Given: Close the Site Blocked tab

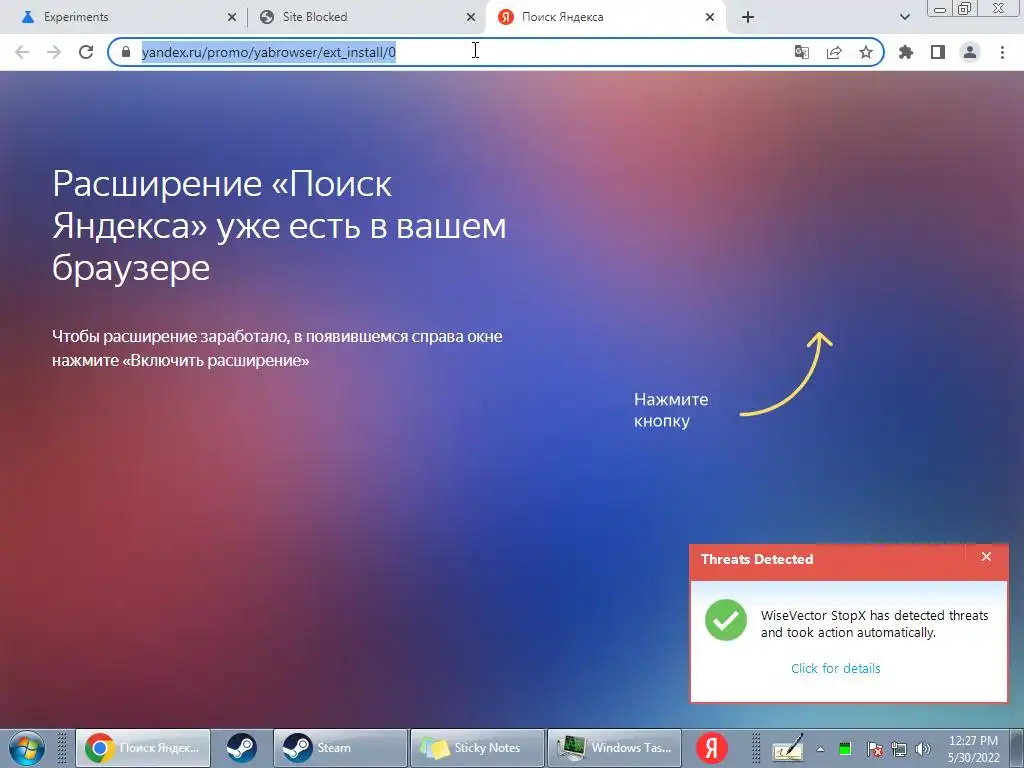Looking at the screenshot, I should click(x=470, y=18).
